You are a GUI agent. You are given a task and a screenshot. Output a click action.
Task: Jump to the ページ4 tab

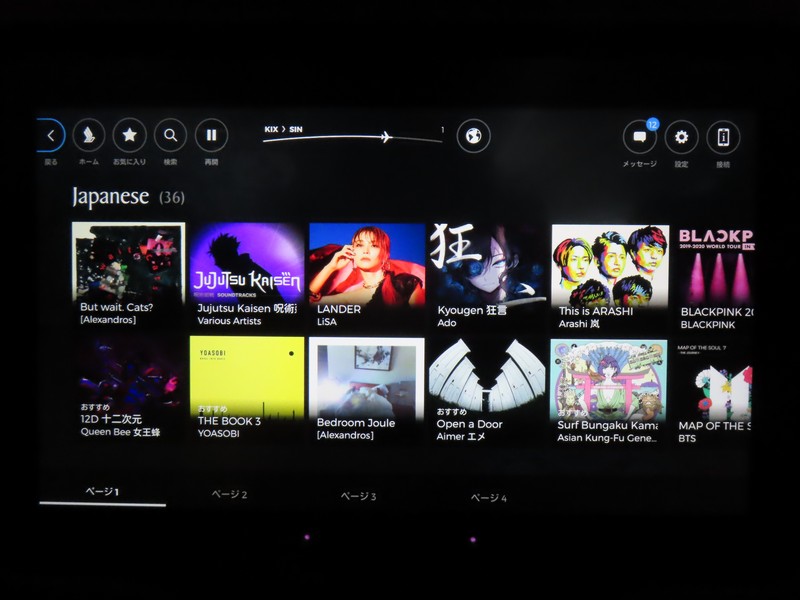[489, 497]
